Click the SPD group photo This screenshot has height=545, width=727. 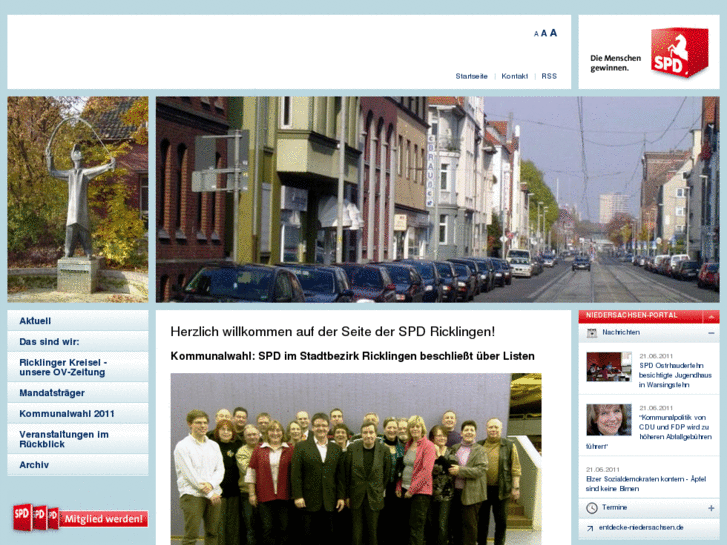[x=356, y=459]
